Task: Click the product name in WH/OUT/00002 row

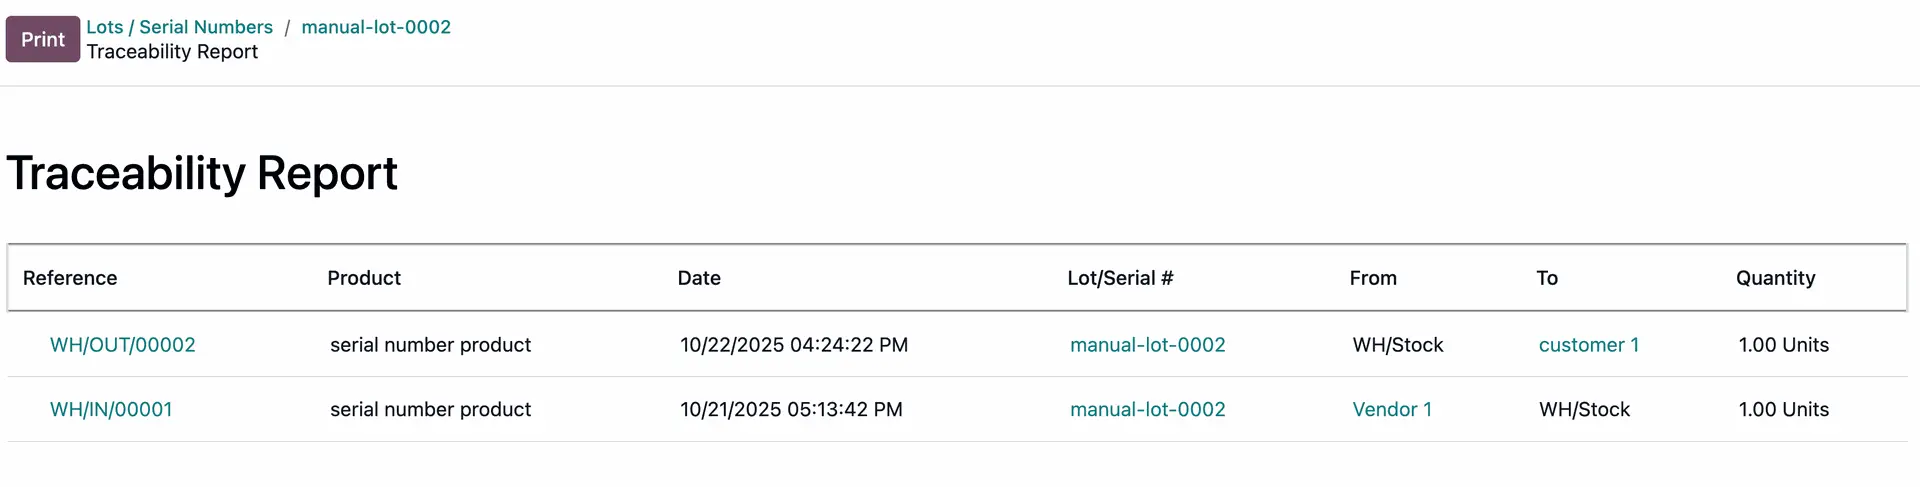Action: 430,345
